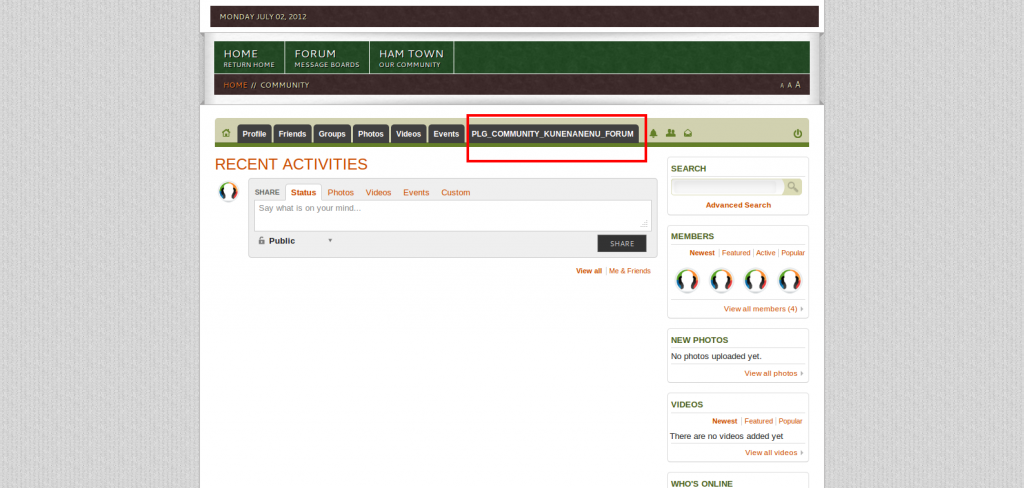Click the home icon in community toolbar
This screenshot has width=1024, height=488.
coord(226,133)
